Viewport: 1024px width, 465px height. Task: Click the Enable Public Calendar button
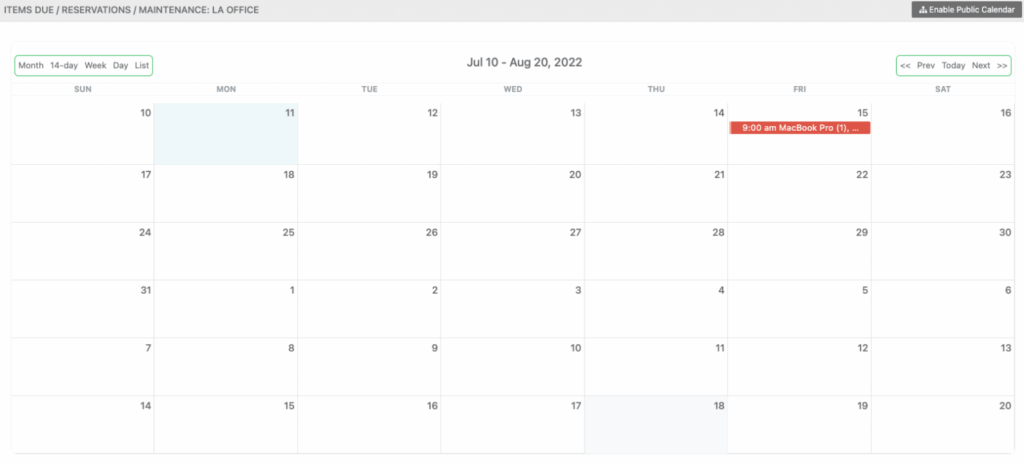(965, 10)
